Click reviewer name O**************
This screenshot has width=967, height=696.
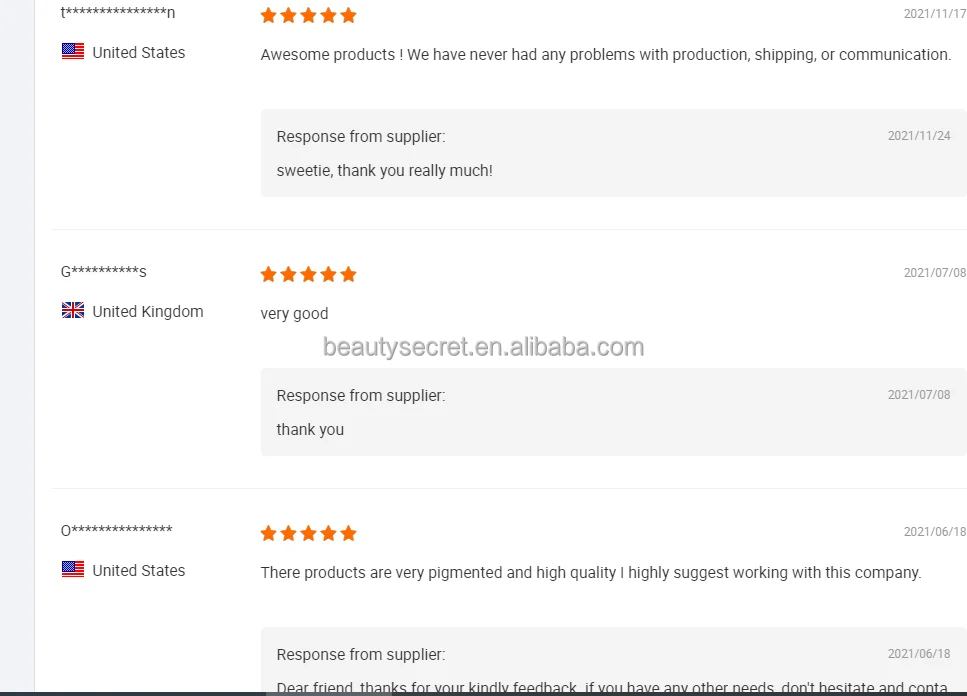[x=116, y=531]
